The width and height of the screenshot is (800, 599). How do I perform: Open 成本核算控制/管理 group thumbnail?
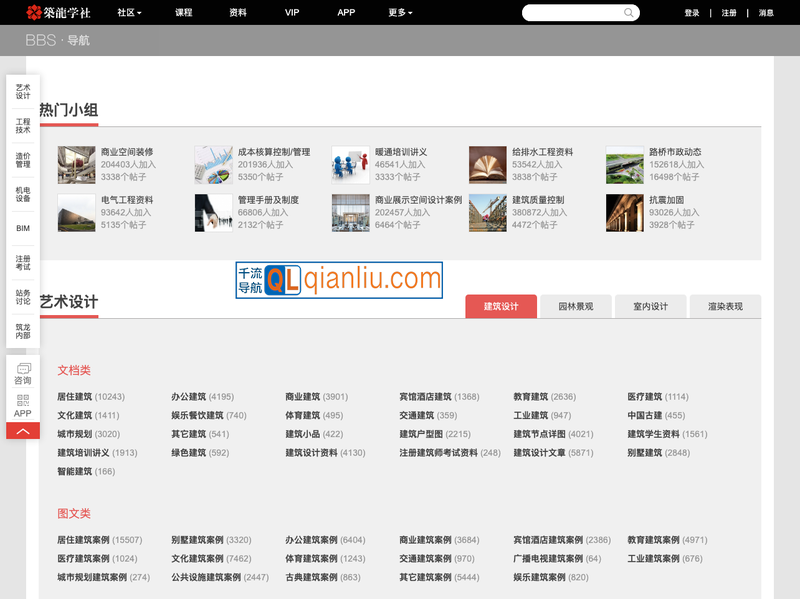point(213,164)
